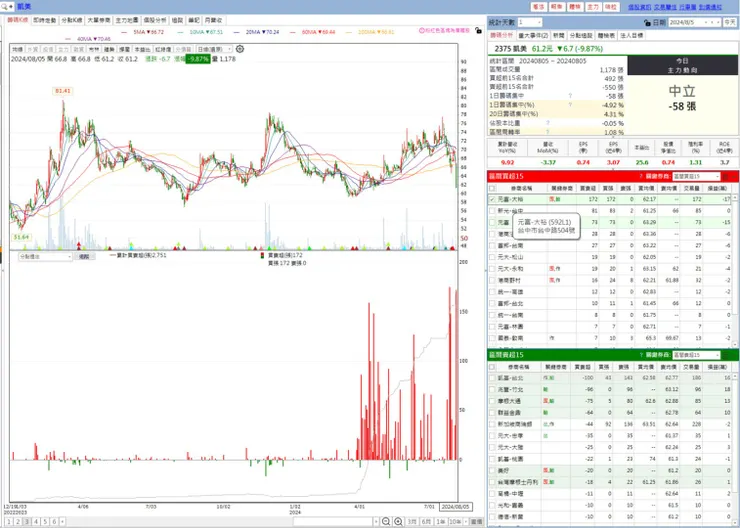740x528 pixels.
Task: Open chart settings gear beside 日線 dropdown
Action: (x=240, y=49)
